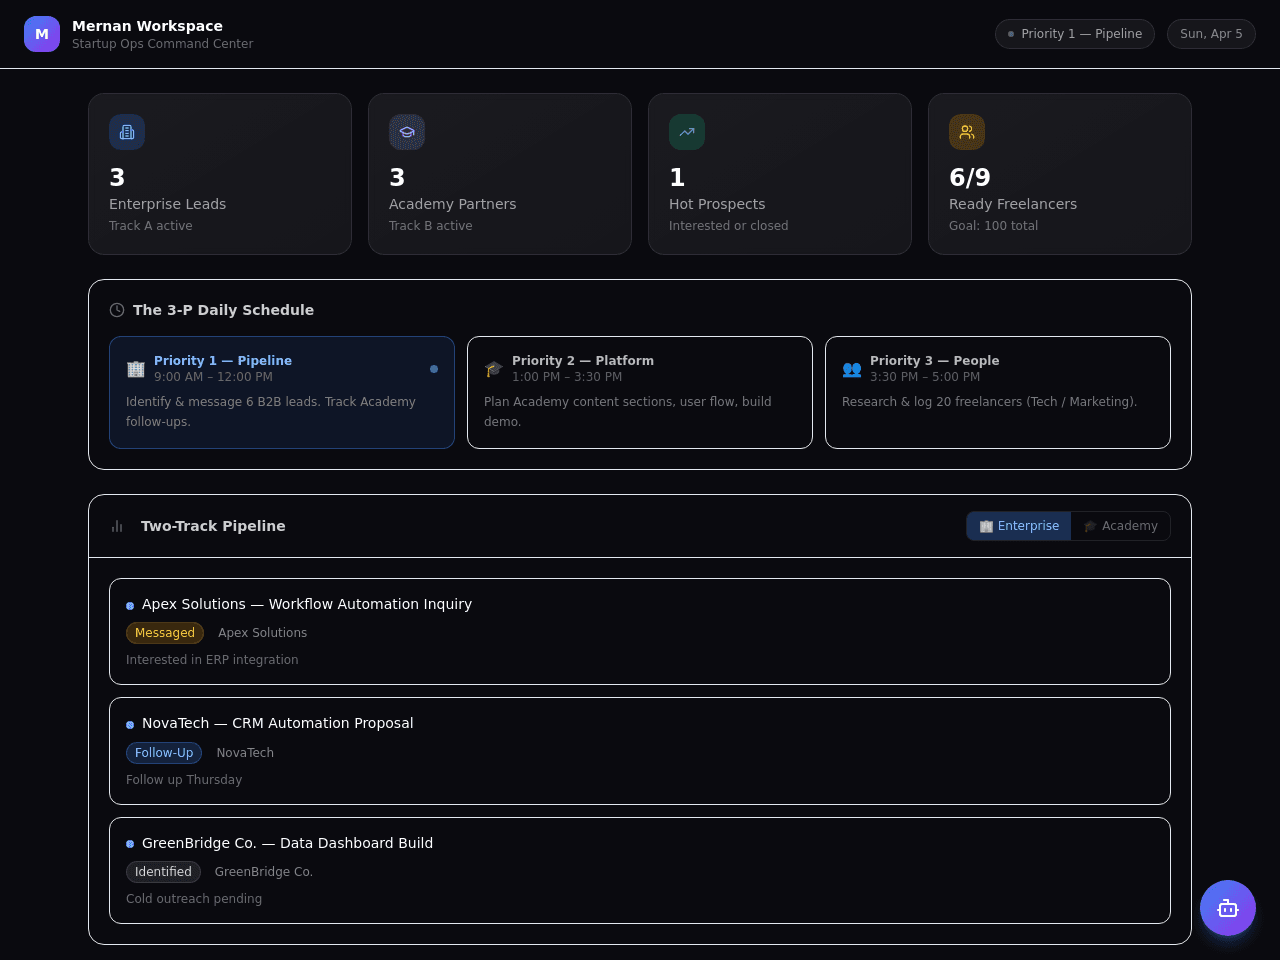Click the '9:00 AM – 12:00 PM' time range
The width and height of the screenshot is (1280, 960).
coord(213,377)
